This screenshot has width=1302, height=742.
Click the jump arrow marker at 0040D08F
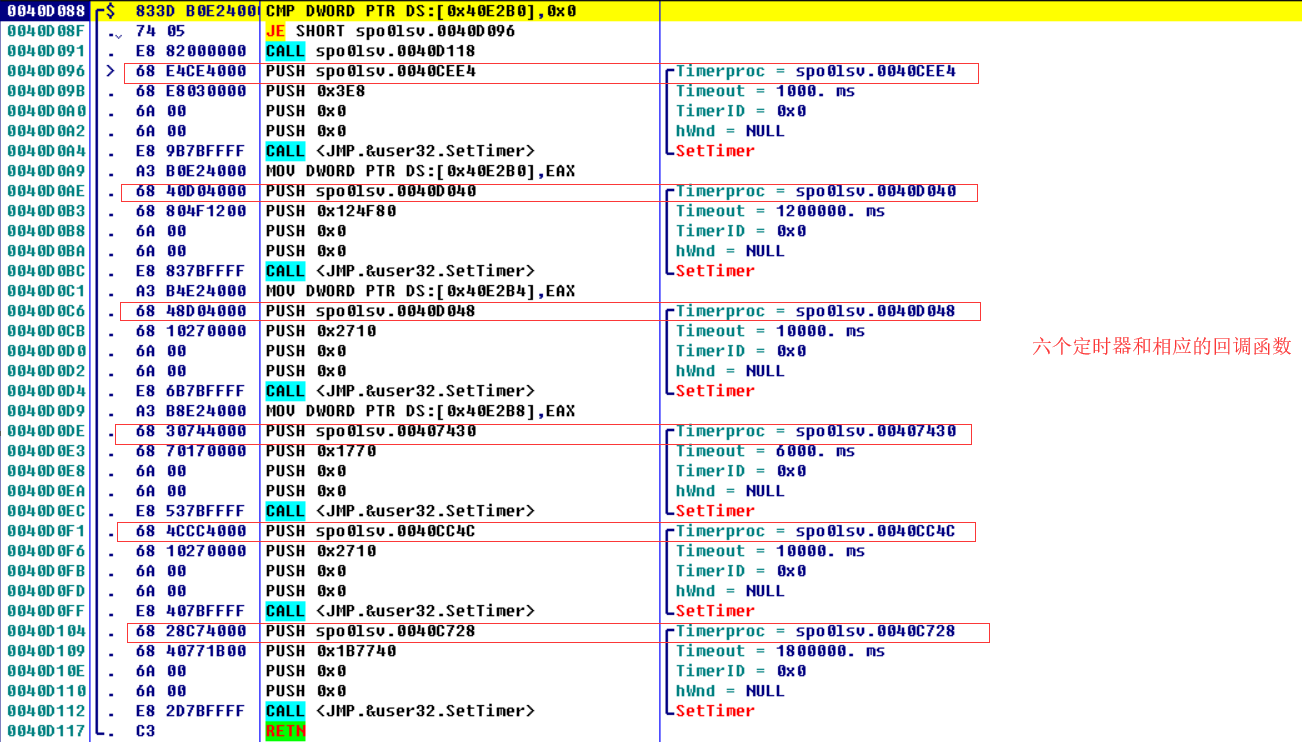point(117,34)
